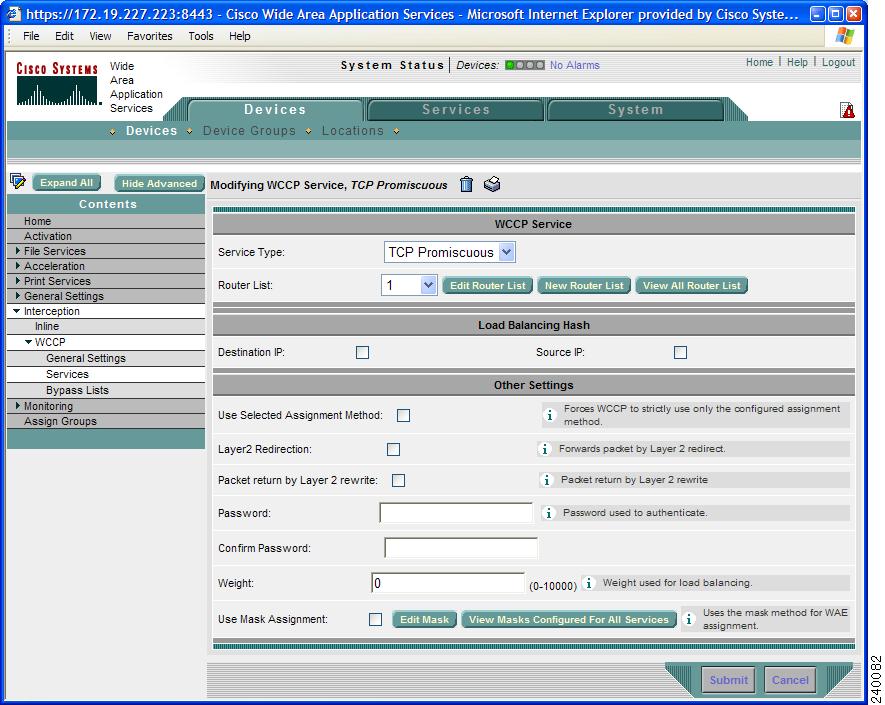Image resolution: width=885 pixels, height=705 pixels.
Task: Expand the Monitoring node
Action: [18, 406]
